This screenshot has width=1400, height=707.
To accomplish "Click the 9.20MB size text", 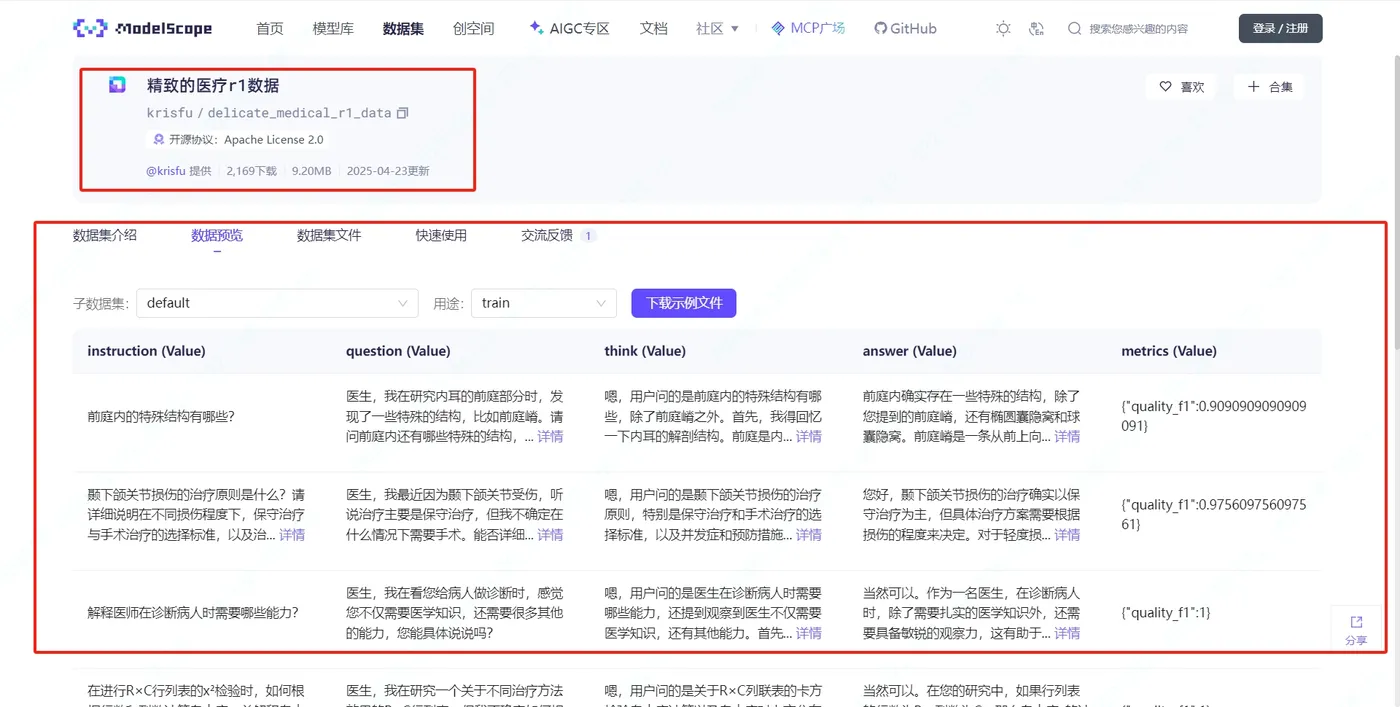I will pos(311,171).
